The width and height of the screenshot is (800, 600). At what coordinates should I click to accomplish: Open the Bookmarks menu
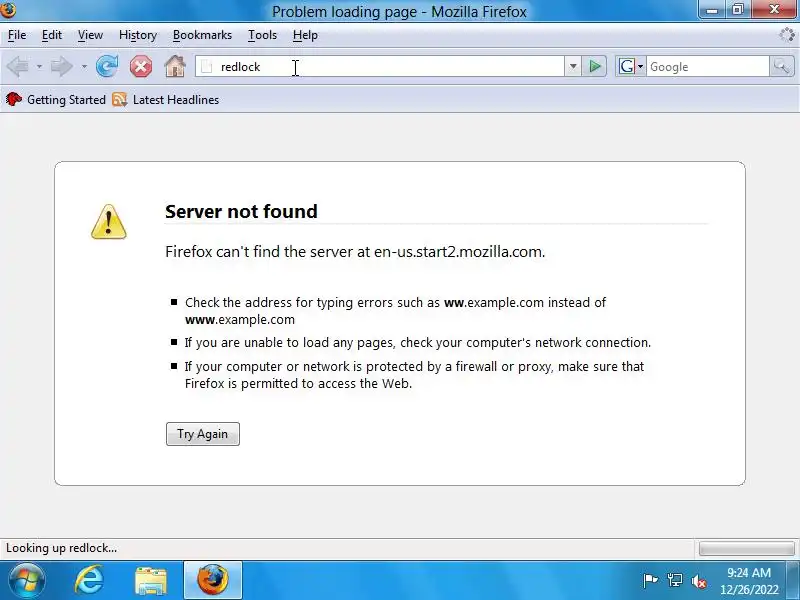click(x=202, y=35)
